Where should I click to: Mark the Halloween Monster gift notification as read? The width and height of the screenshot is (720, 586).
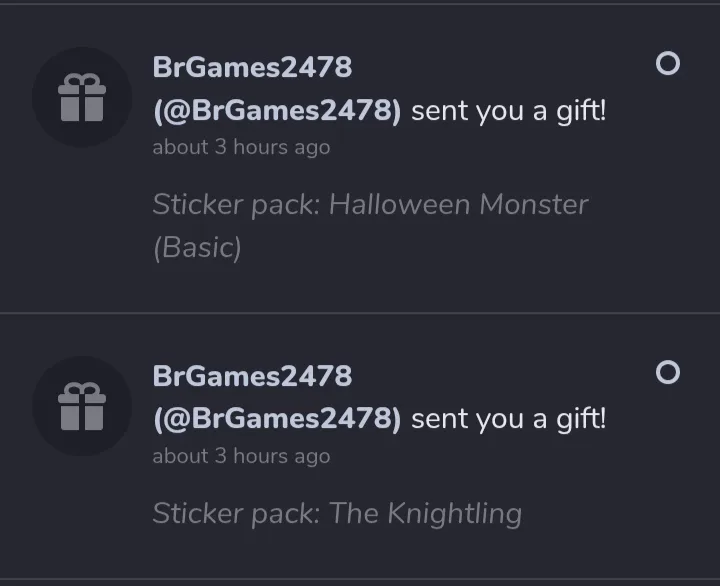click(x=667, y=64)
